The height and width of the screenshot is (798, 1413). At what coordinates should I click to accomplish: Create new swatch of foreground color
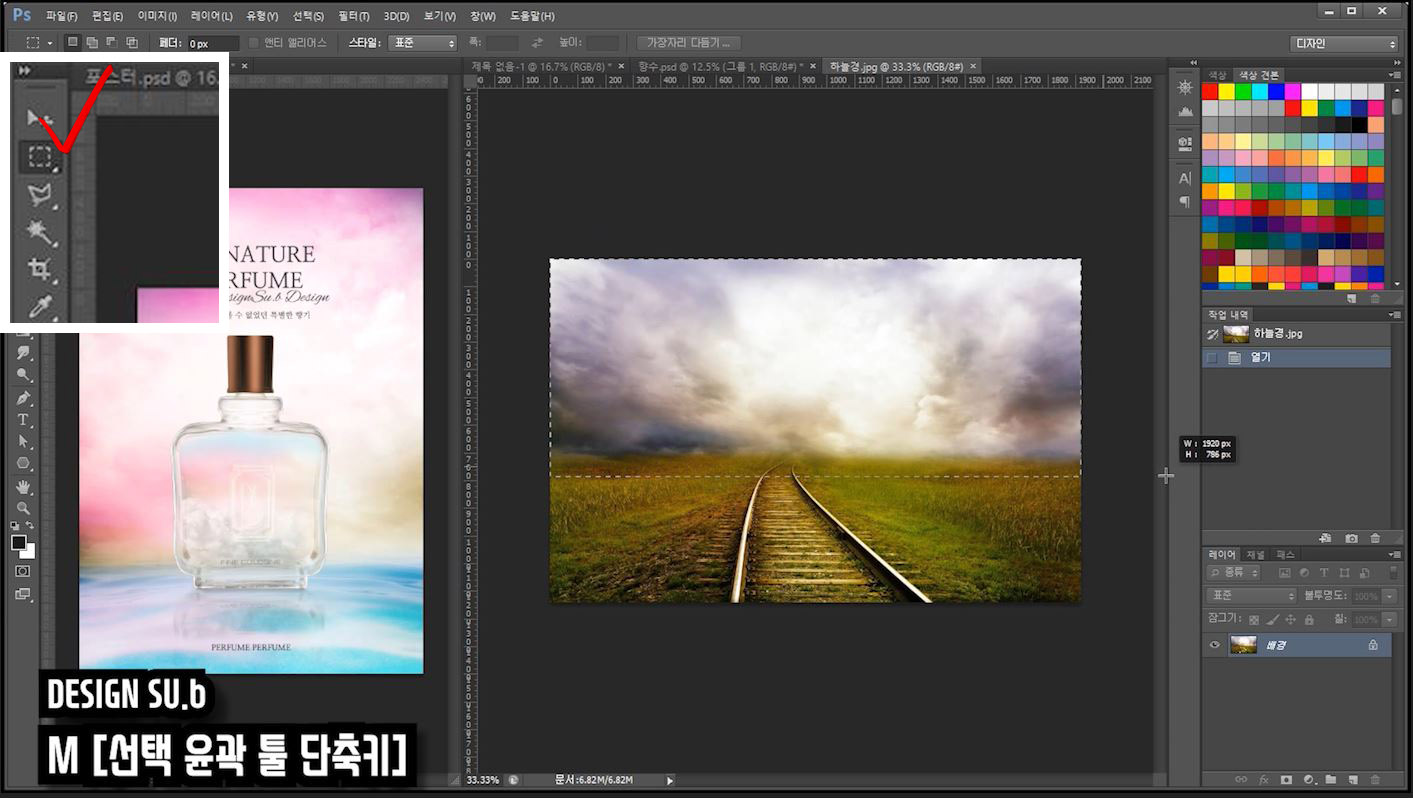coord(1352,298)
